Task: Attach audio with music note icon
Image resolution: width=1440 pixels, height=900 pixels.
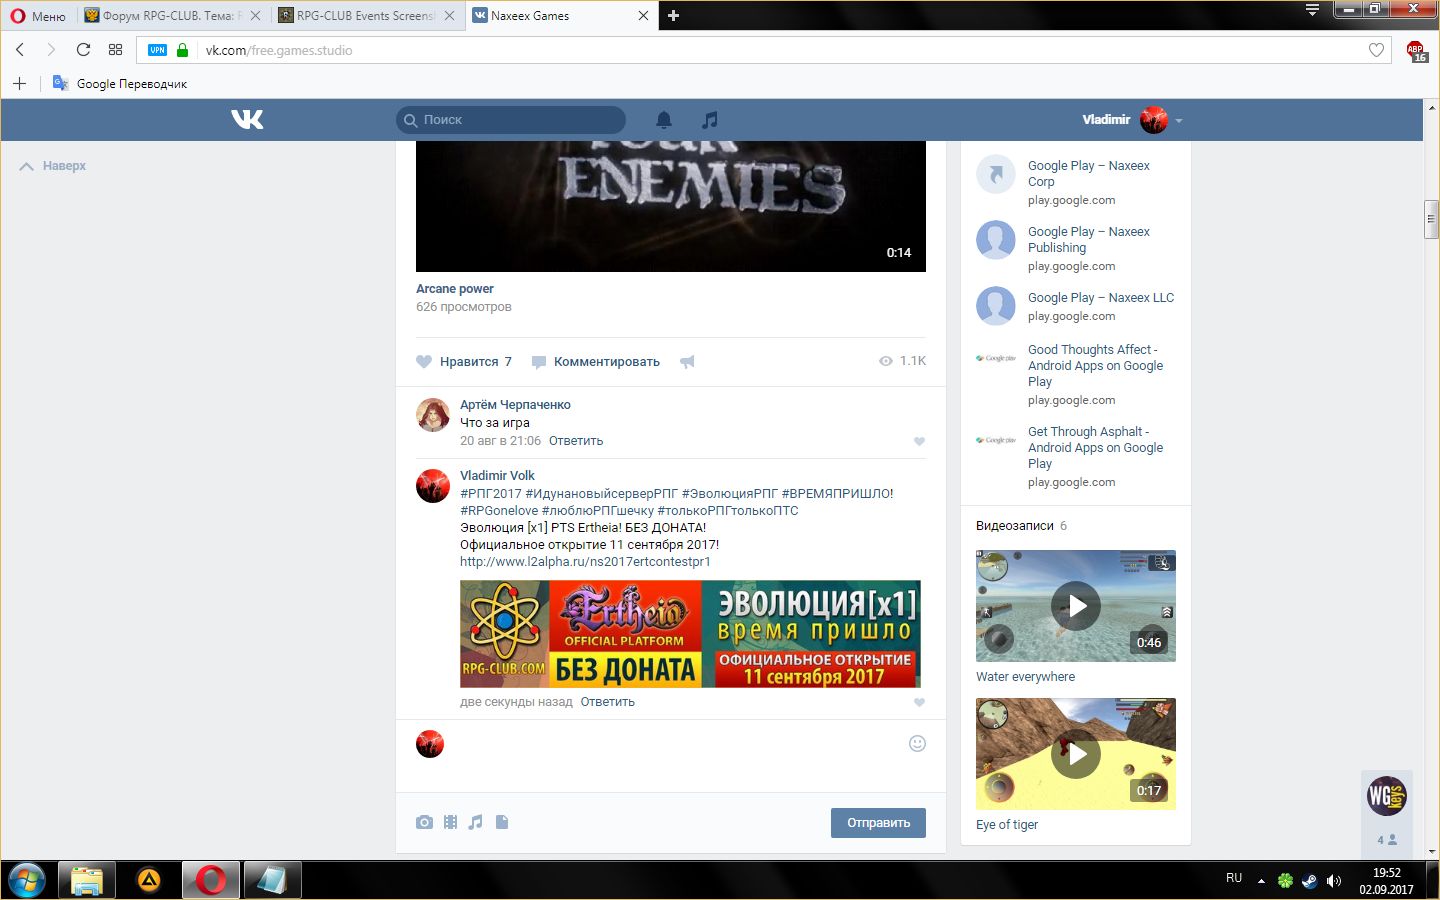Action: click(476, 822)
